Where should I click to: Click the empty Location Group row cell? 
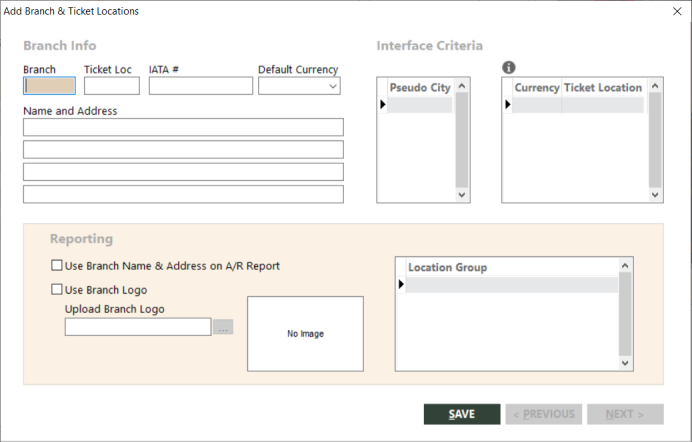[512, 285]
